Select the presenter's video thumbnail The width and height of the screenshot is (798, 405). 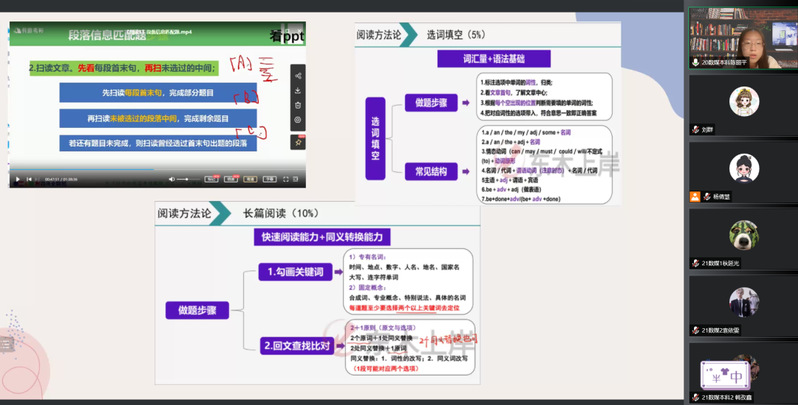[x=741, y=35]
